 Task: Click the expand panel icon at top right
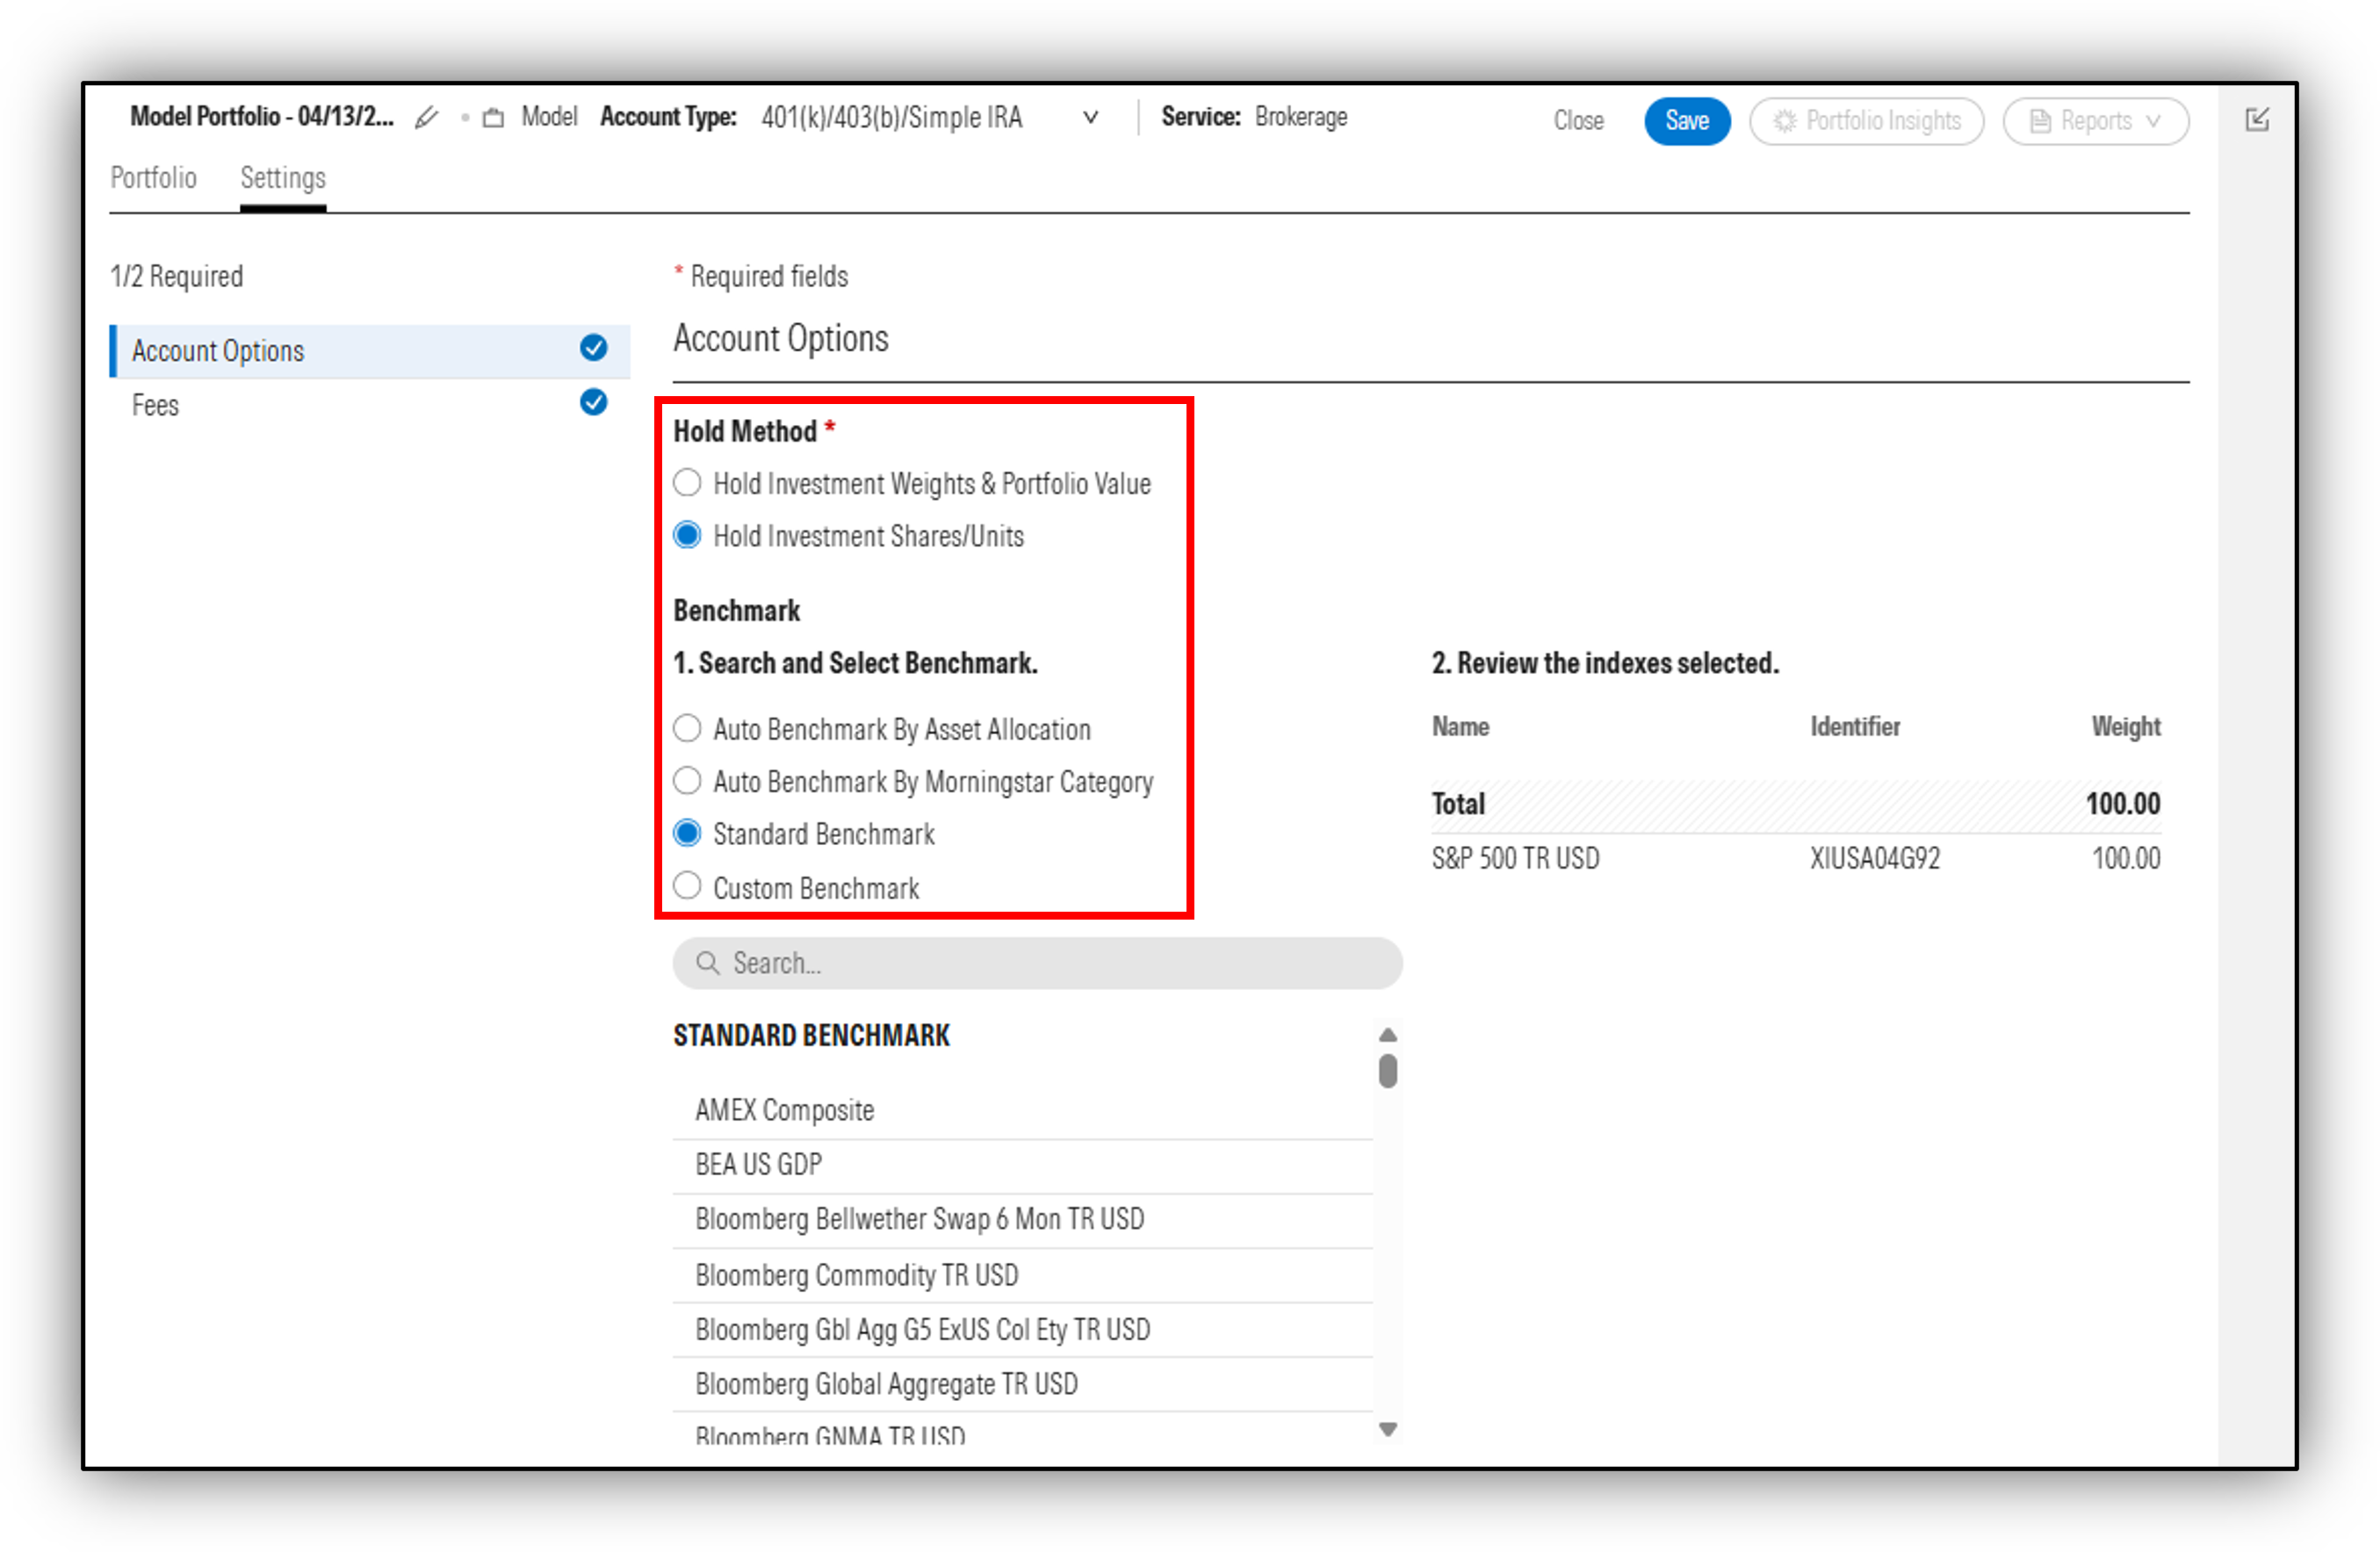tap(2257, 120)
